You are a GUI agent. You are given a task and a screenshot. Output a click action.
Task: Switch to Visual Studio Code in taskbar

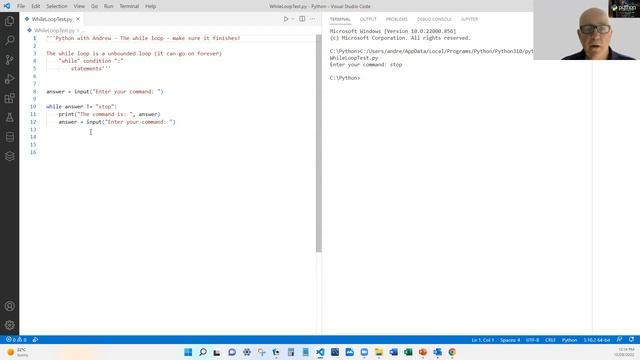320,352
